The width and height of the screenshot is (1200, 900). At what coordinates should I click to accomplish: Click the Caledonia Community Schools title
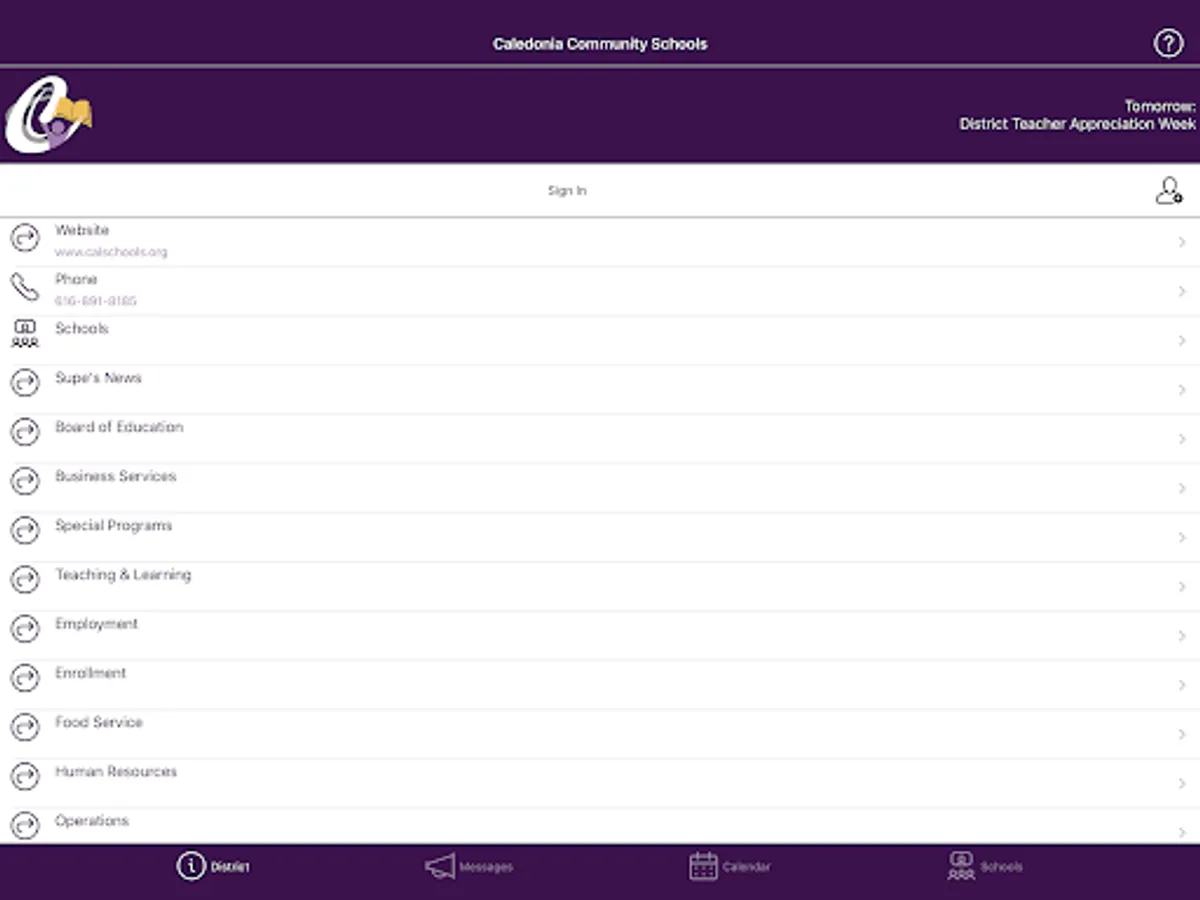(600, 44)
